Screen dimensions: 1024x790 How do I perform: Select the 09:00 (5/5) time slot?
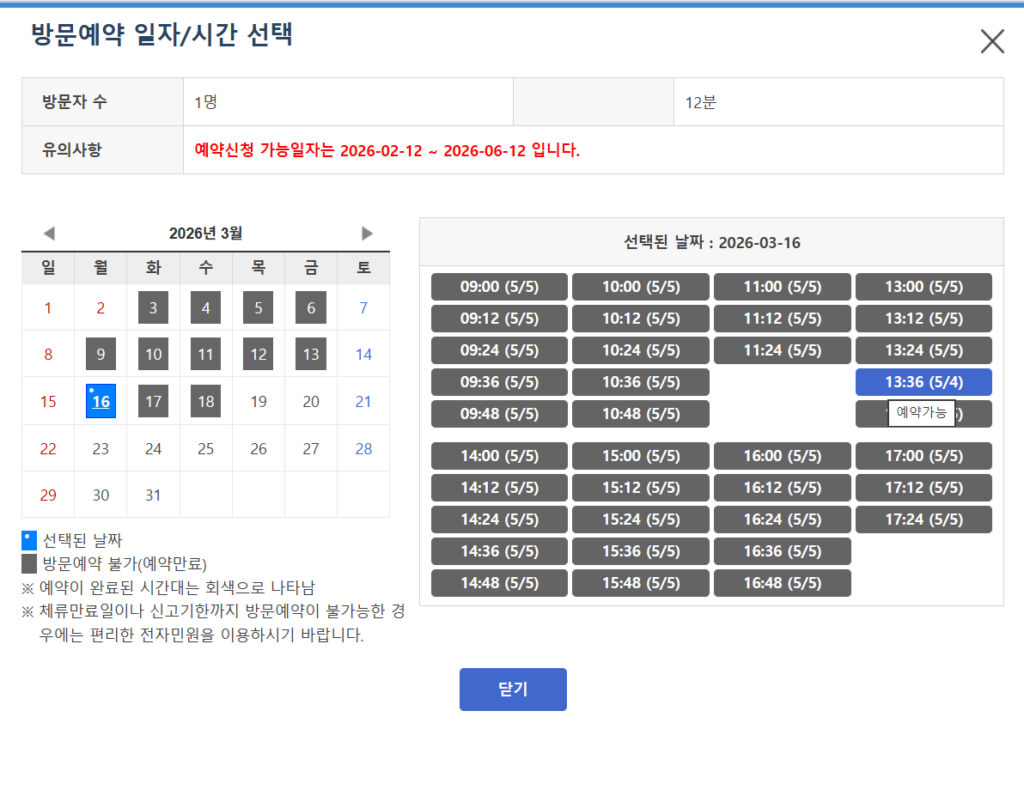coord(499,287)
